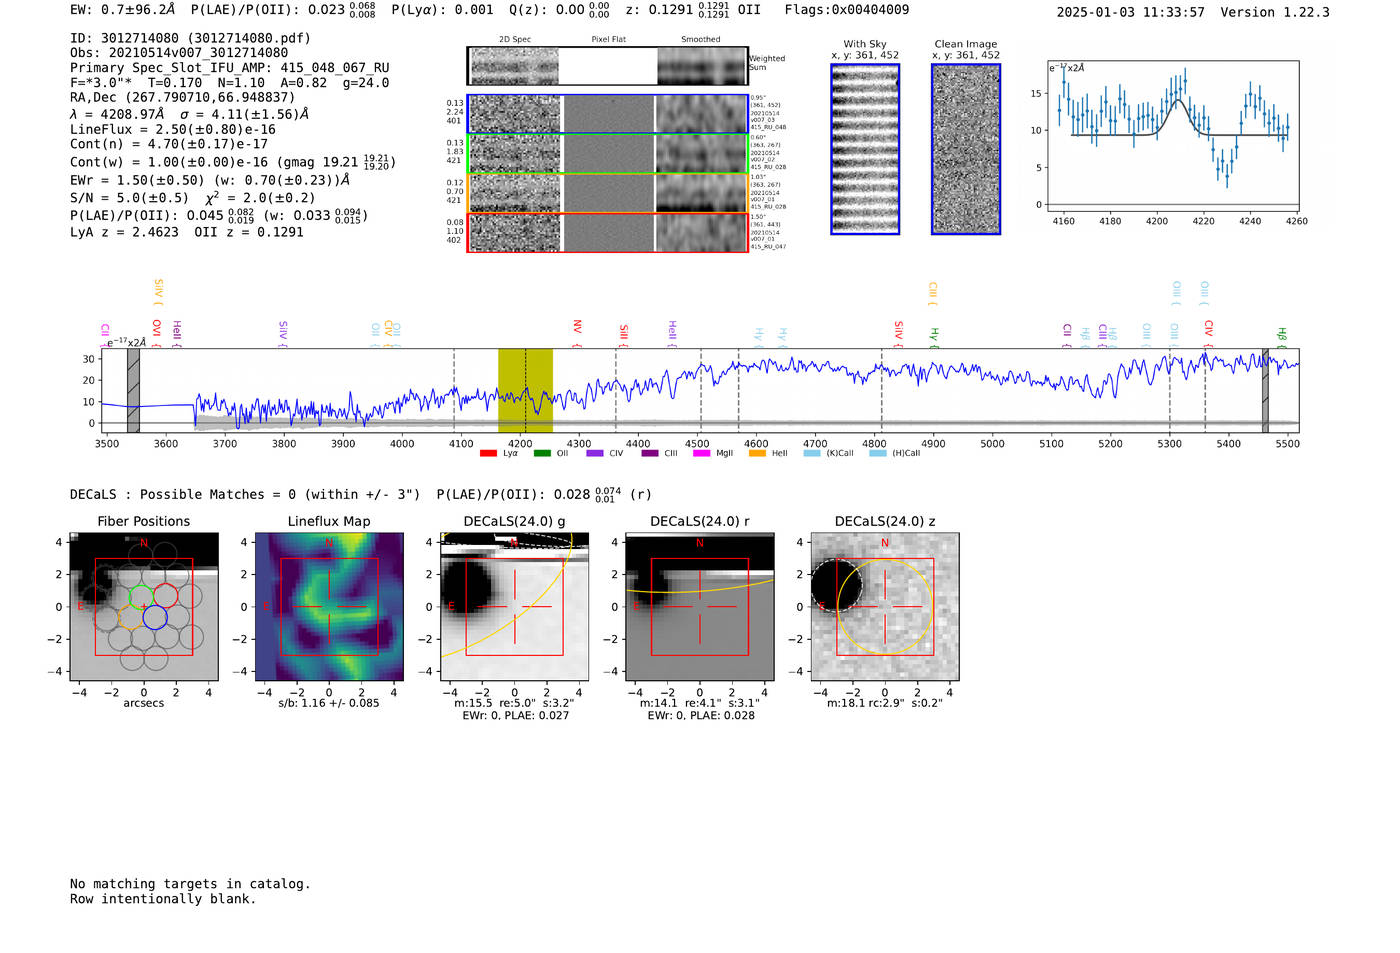Image resolution: width=1400 pixels, height=953 pixels.
Task: Click the (K)CaII legend swatch
Action: point(812,453)
